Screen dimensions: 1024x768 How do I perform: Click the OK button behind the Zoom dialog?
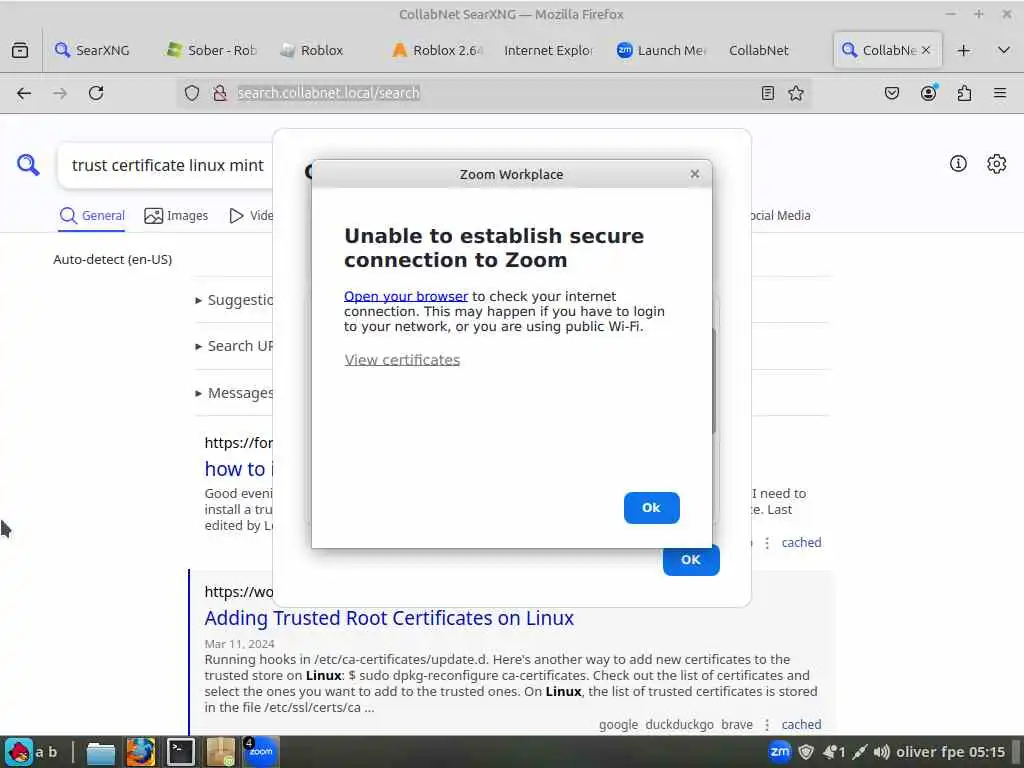click(x=691, y=560)
